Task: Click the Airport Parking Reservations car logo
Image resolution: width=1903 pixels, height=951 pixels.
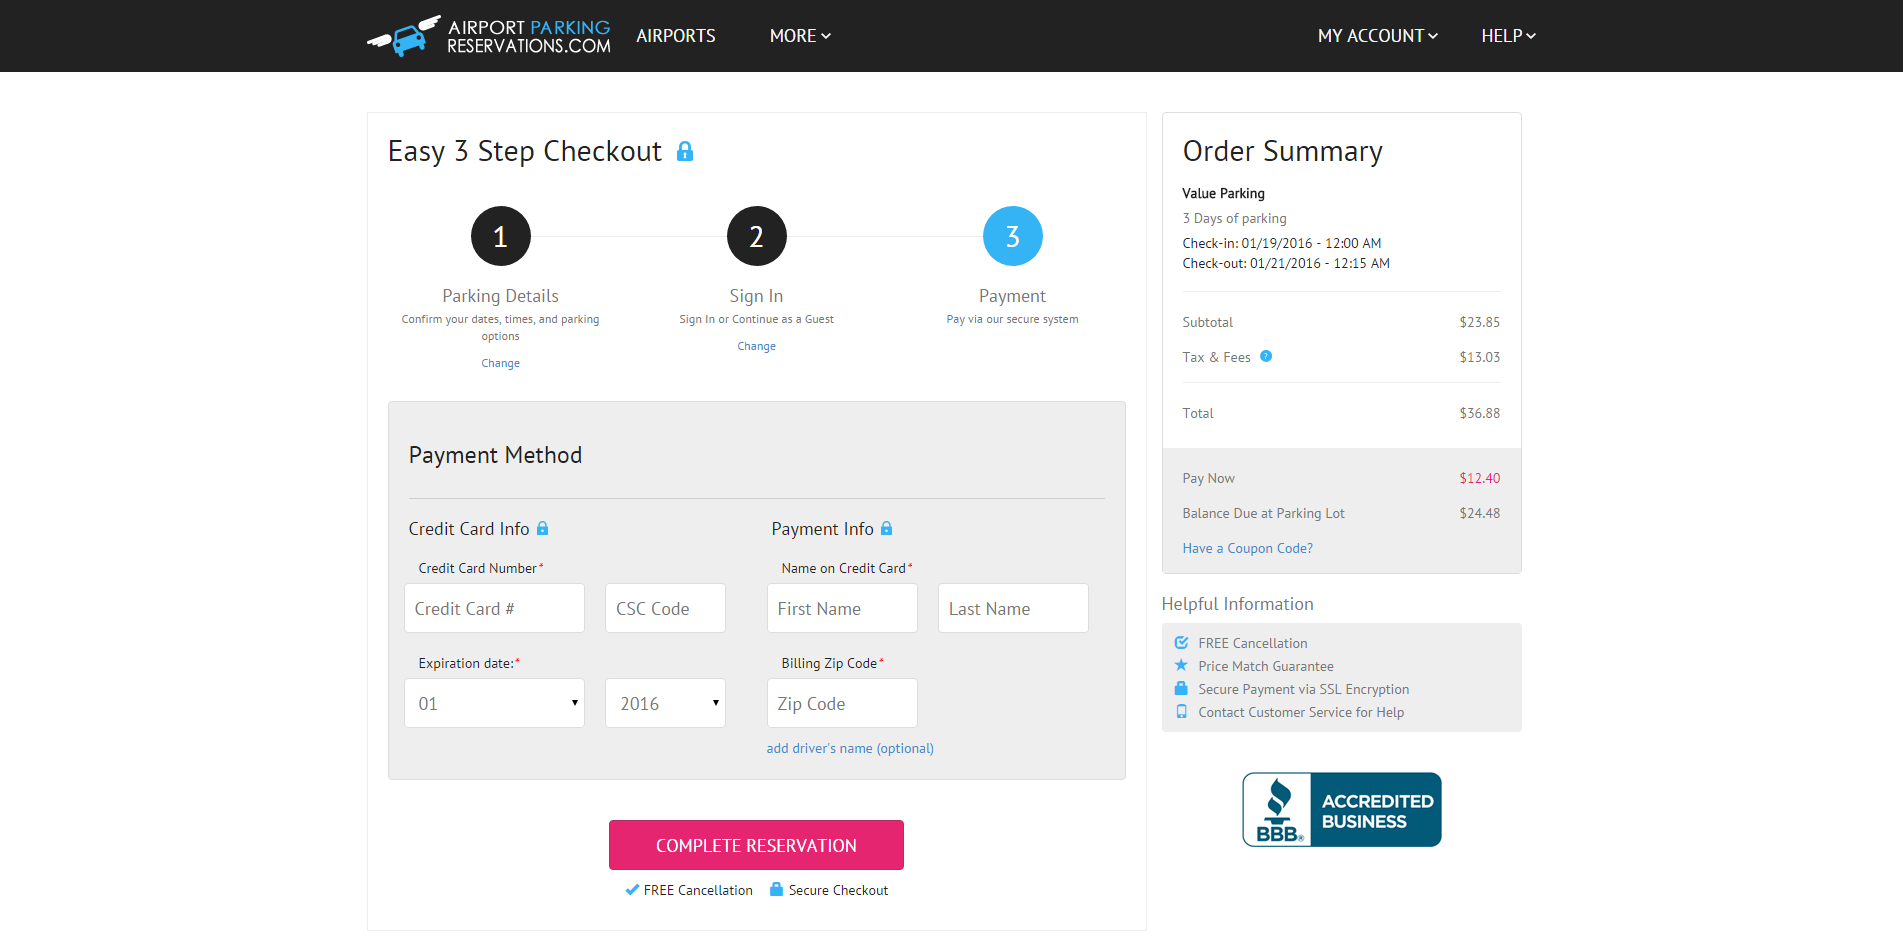Action: pyautogui.click(x=405, y=36)
